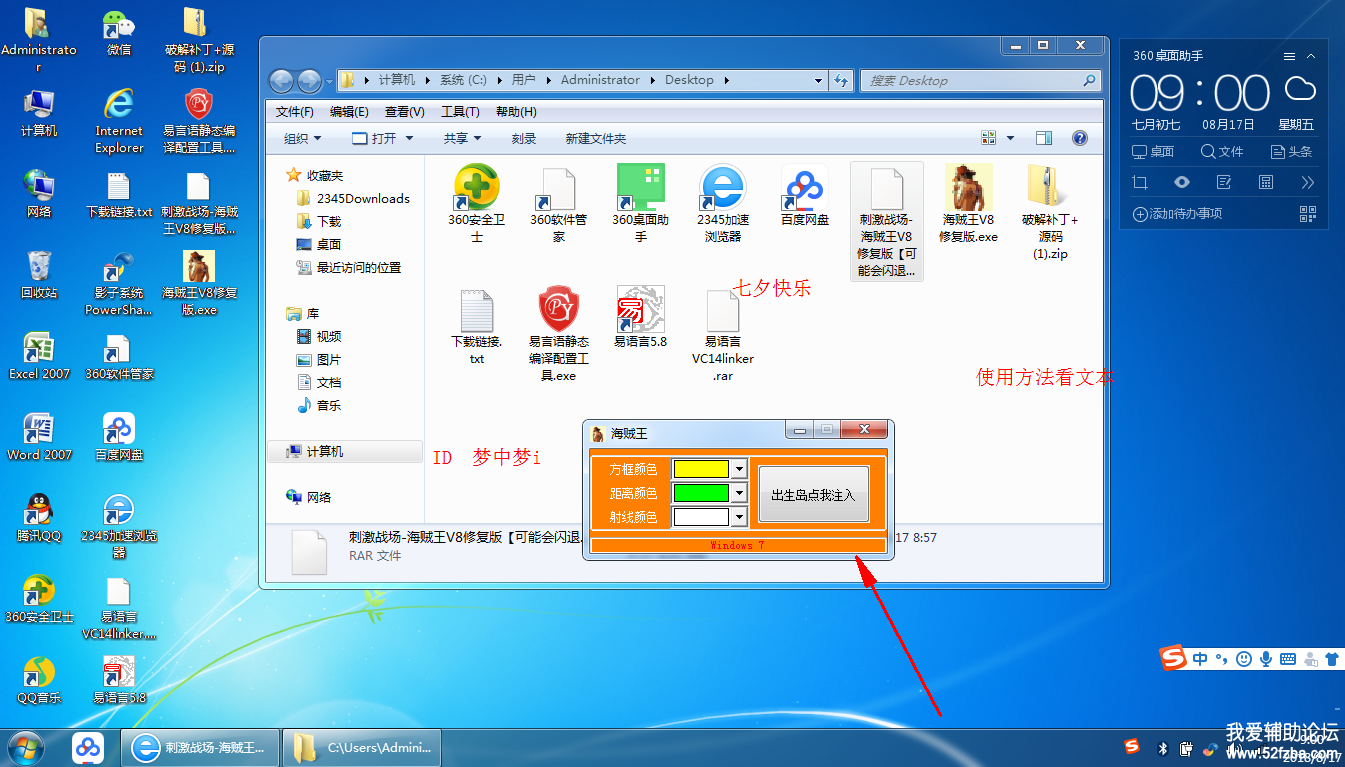Select 360安全卫士 shortcut in the Explorer file list

477,204
